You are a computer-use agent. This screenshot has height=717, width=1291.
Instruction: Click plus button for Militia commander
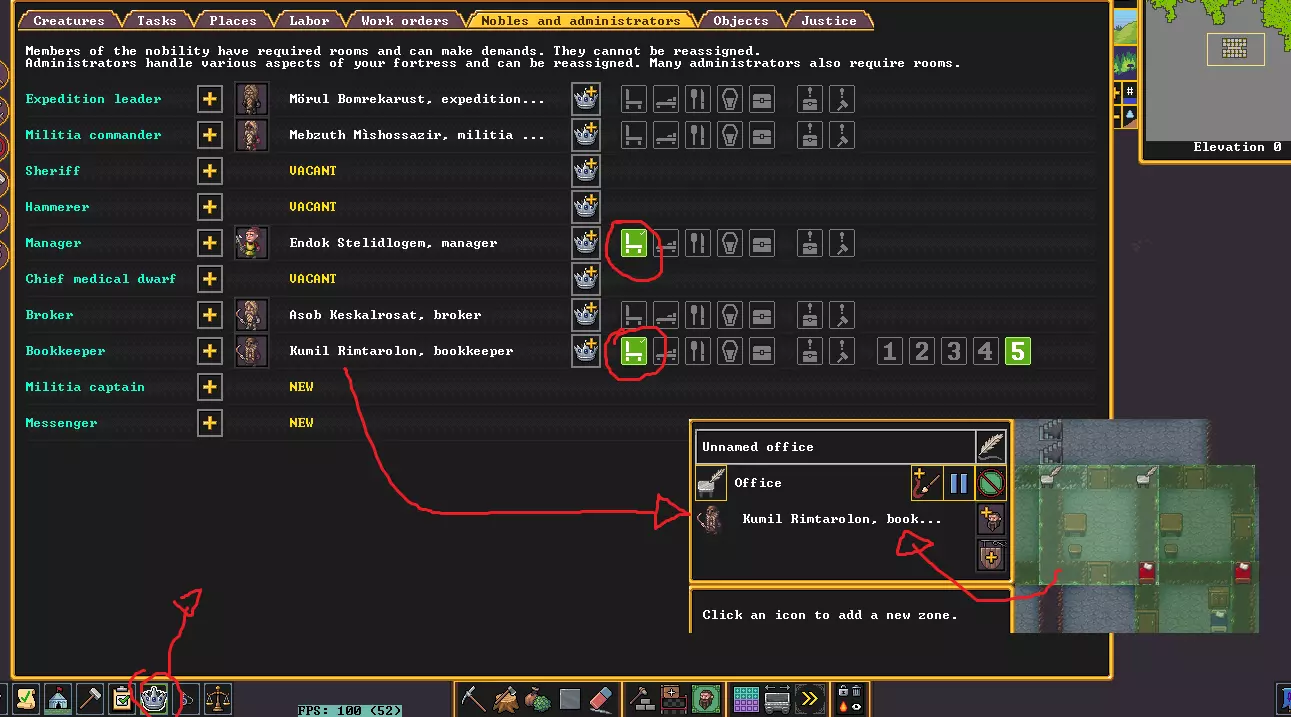tap(209, 135)
